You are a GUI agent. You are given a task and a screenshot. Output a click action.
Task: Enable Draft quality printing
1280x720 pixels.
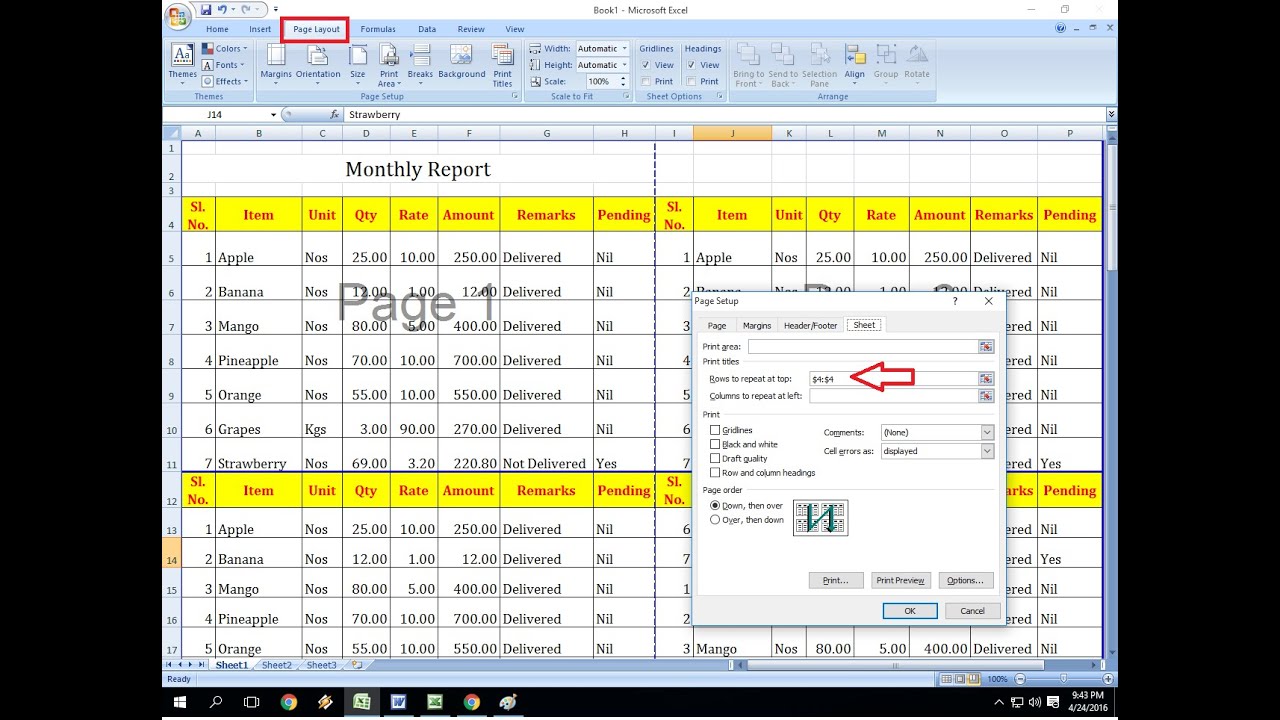715,458
